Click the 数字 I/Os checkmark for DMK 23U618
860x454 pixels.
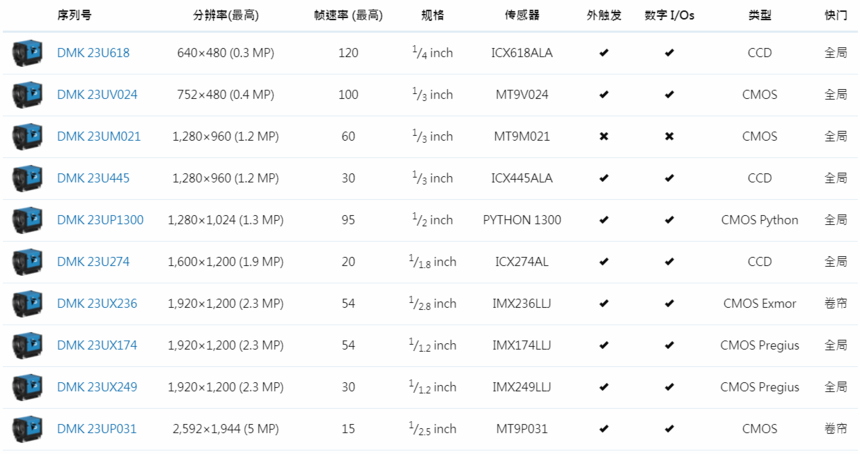(x=669, y=53)
